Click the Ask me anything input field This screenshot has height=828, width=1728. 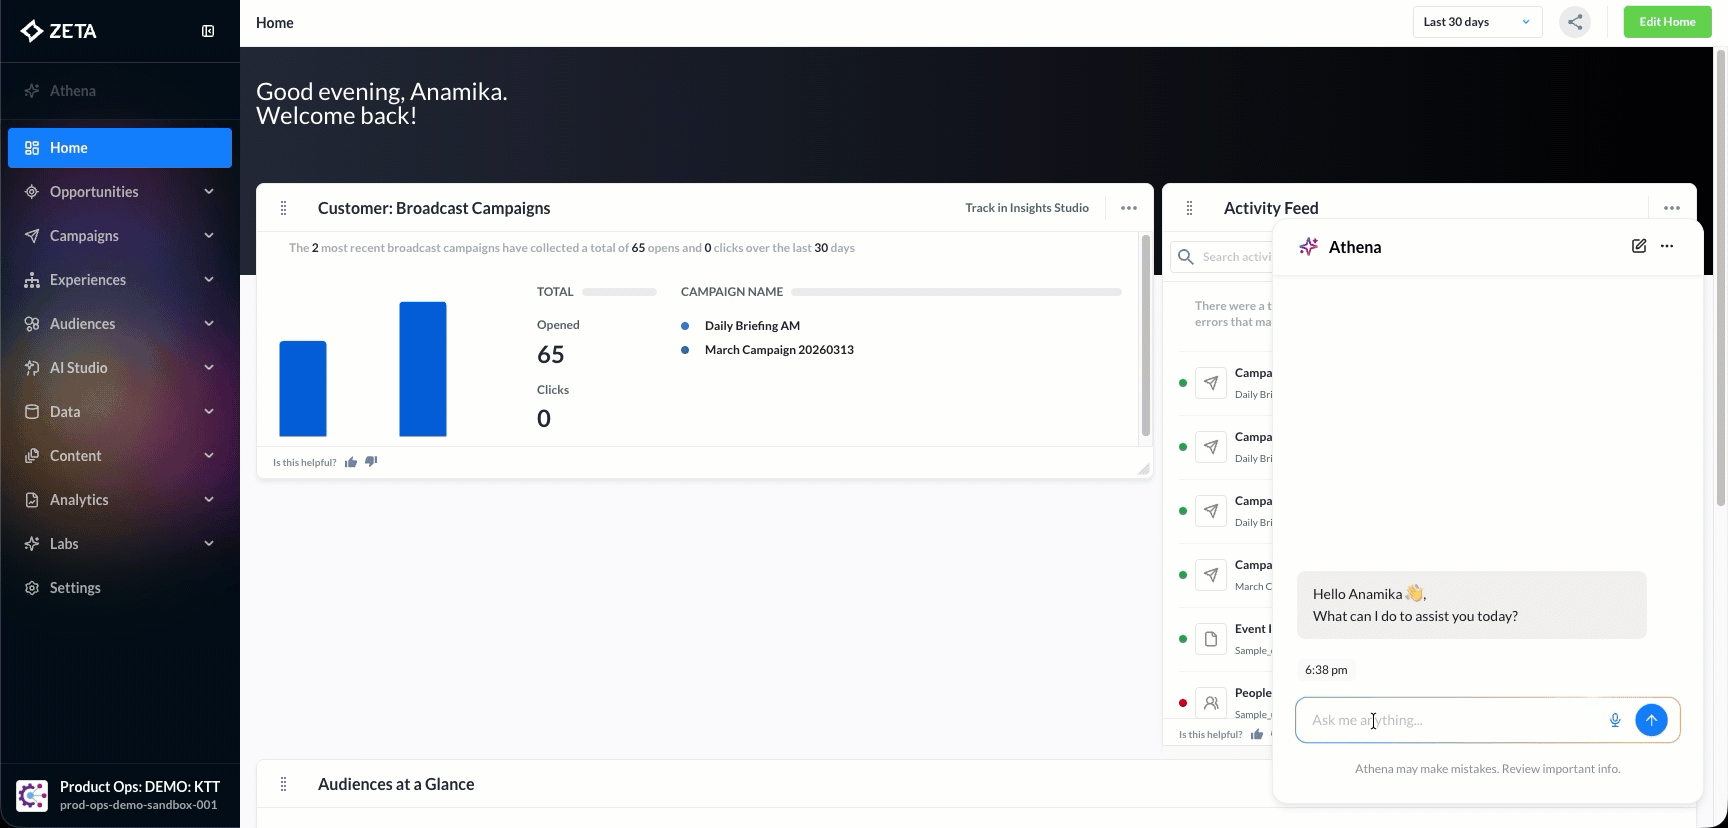coord(1450,720)
